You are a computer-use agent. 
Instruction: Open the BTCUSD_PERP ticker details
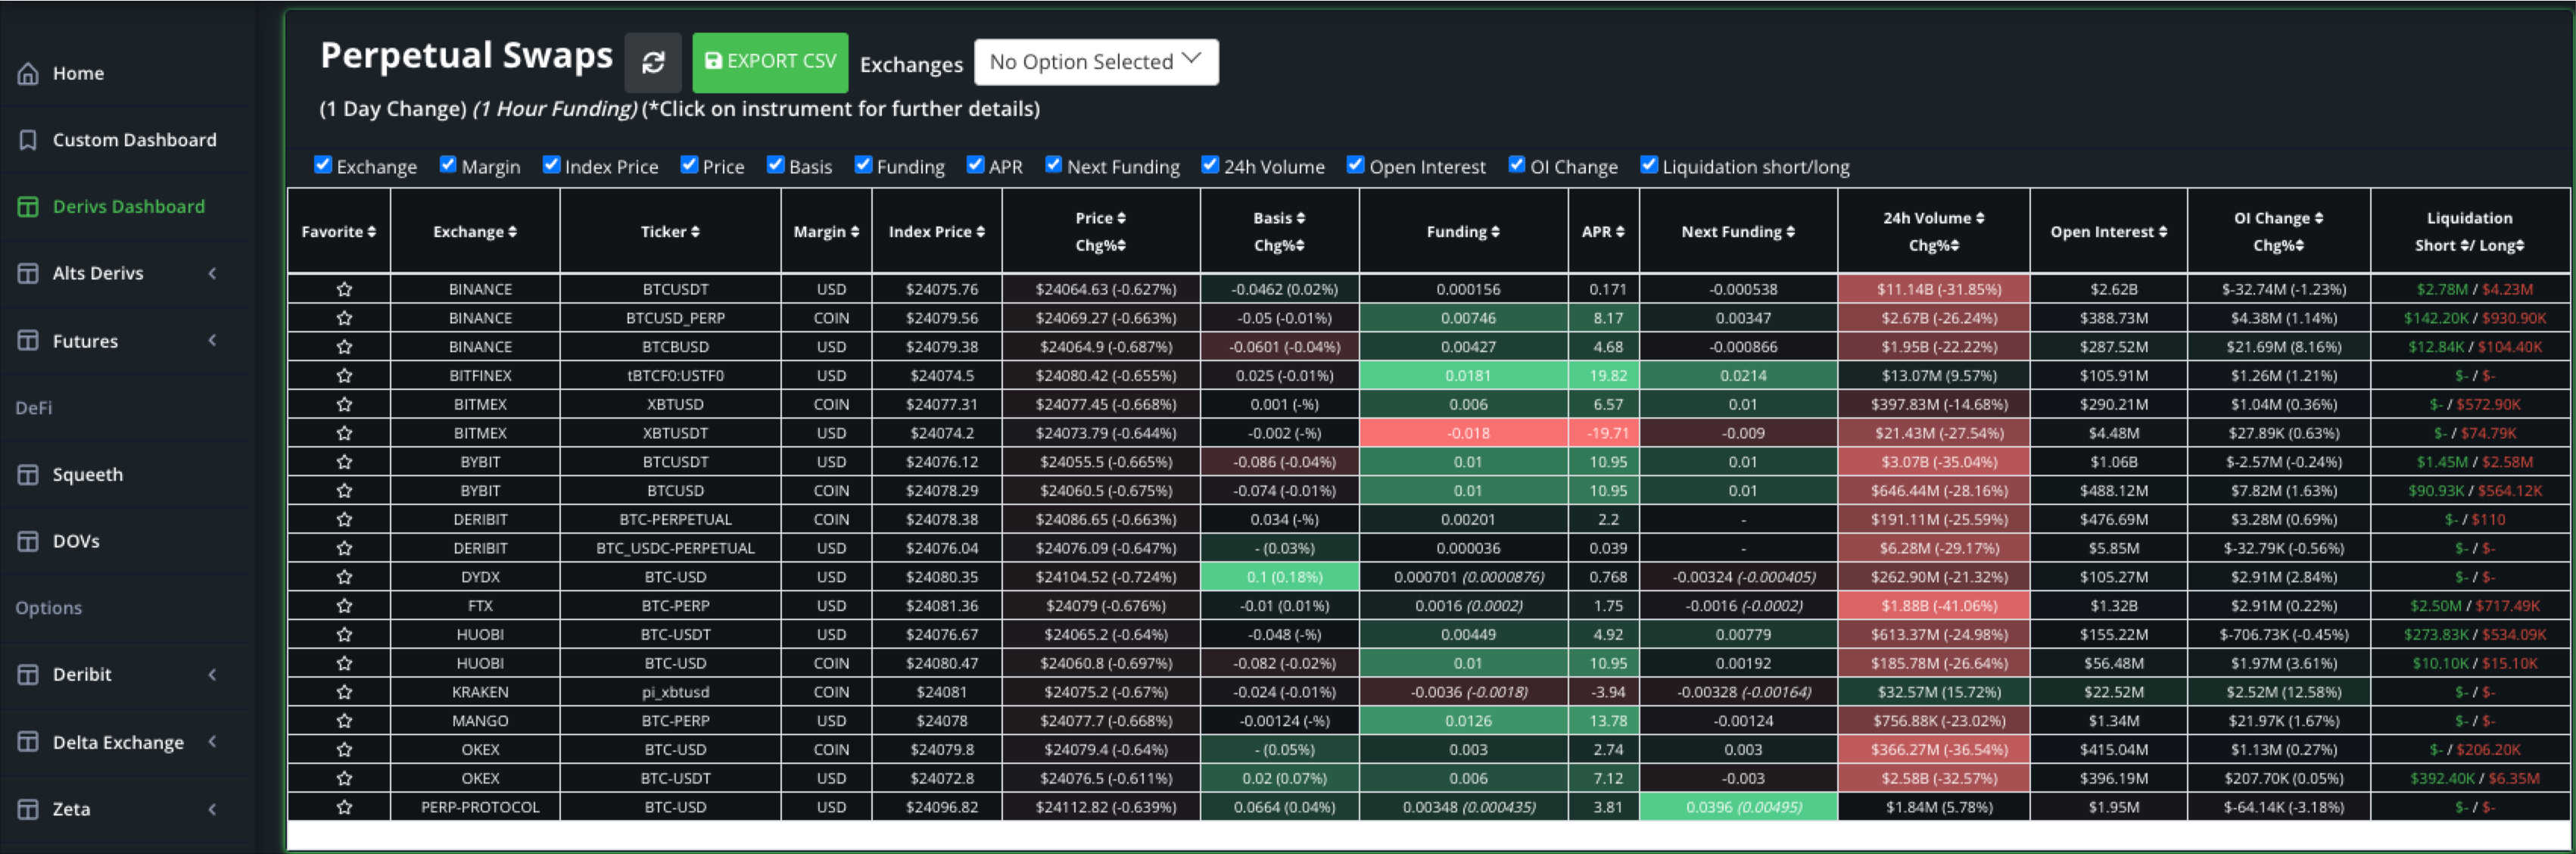(675, 318)
